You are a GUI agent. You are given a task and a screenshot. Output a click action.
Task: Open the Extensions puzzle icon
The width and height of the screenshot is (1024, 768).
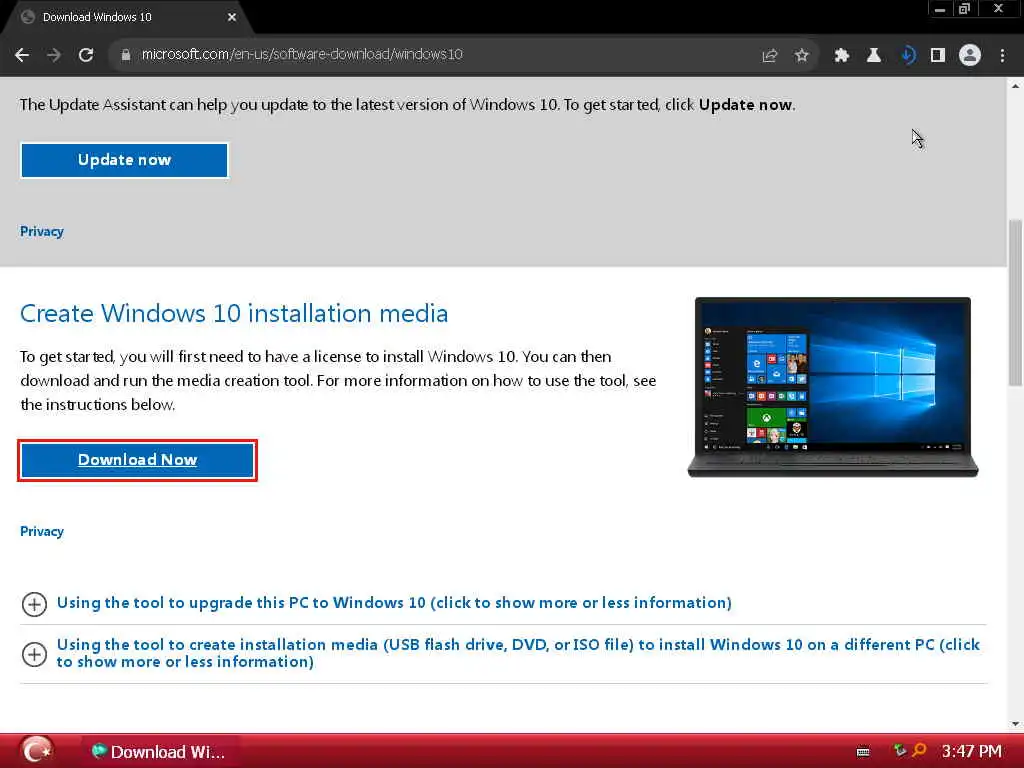point(842,56)
